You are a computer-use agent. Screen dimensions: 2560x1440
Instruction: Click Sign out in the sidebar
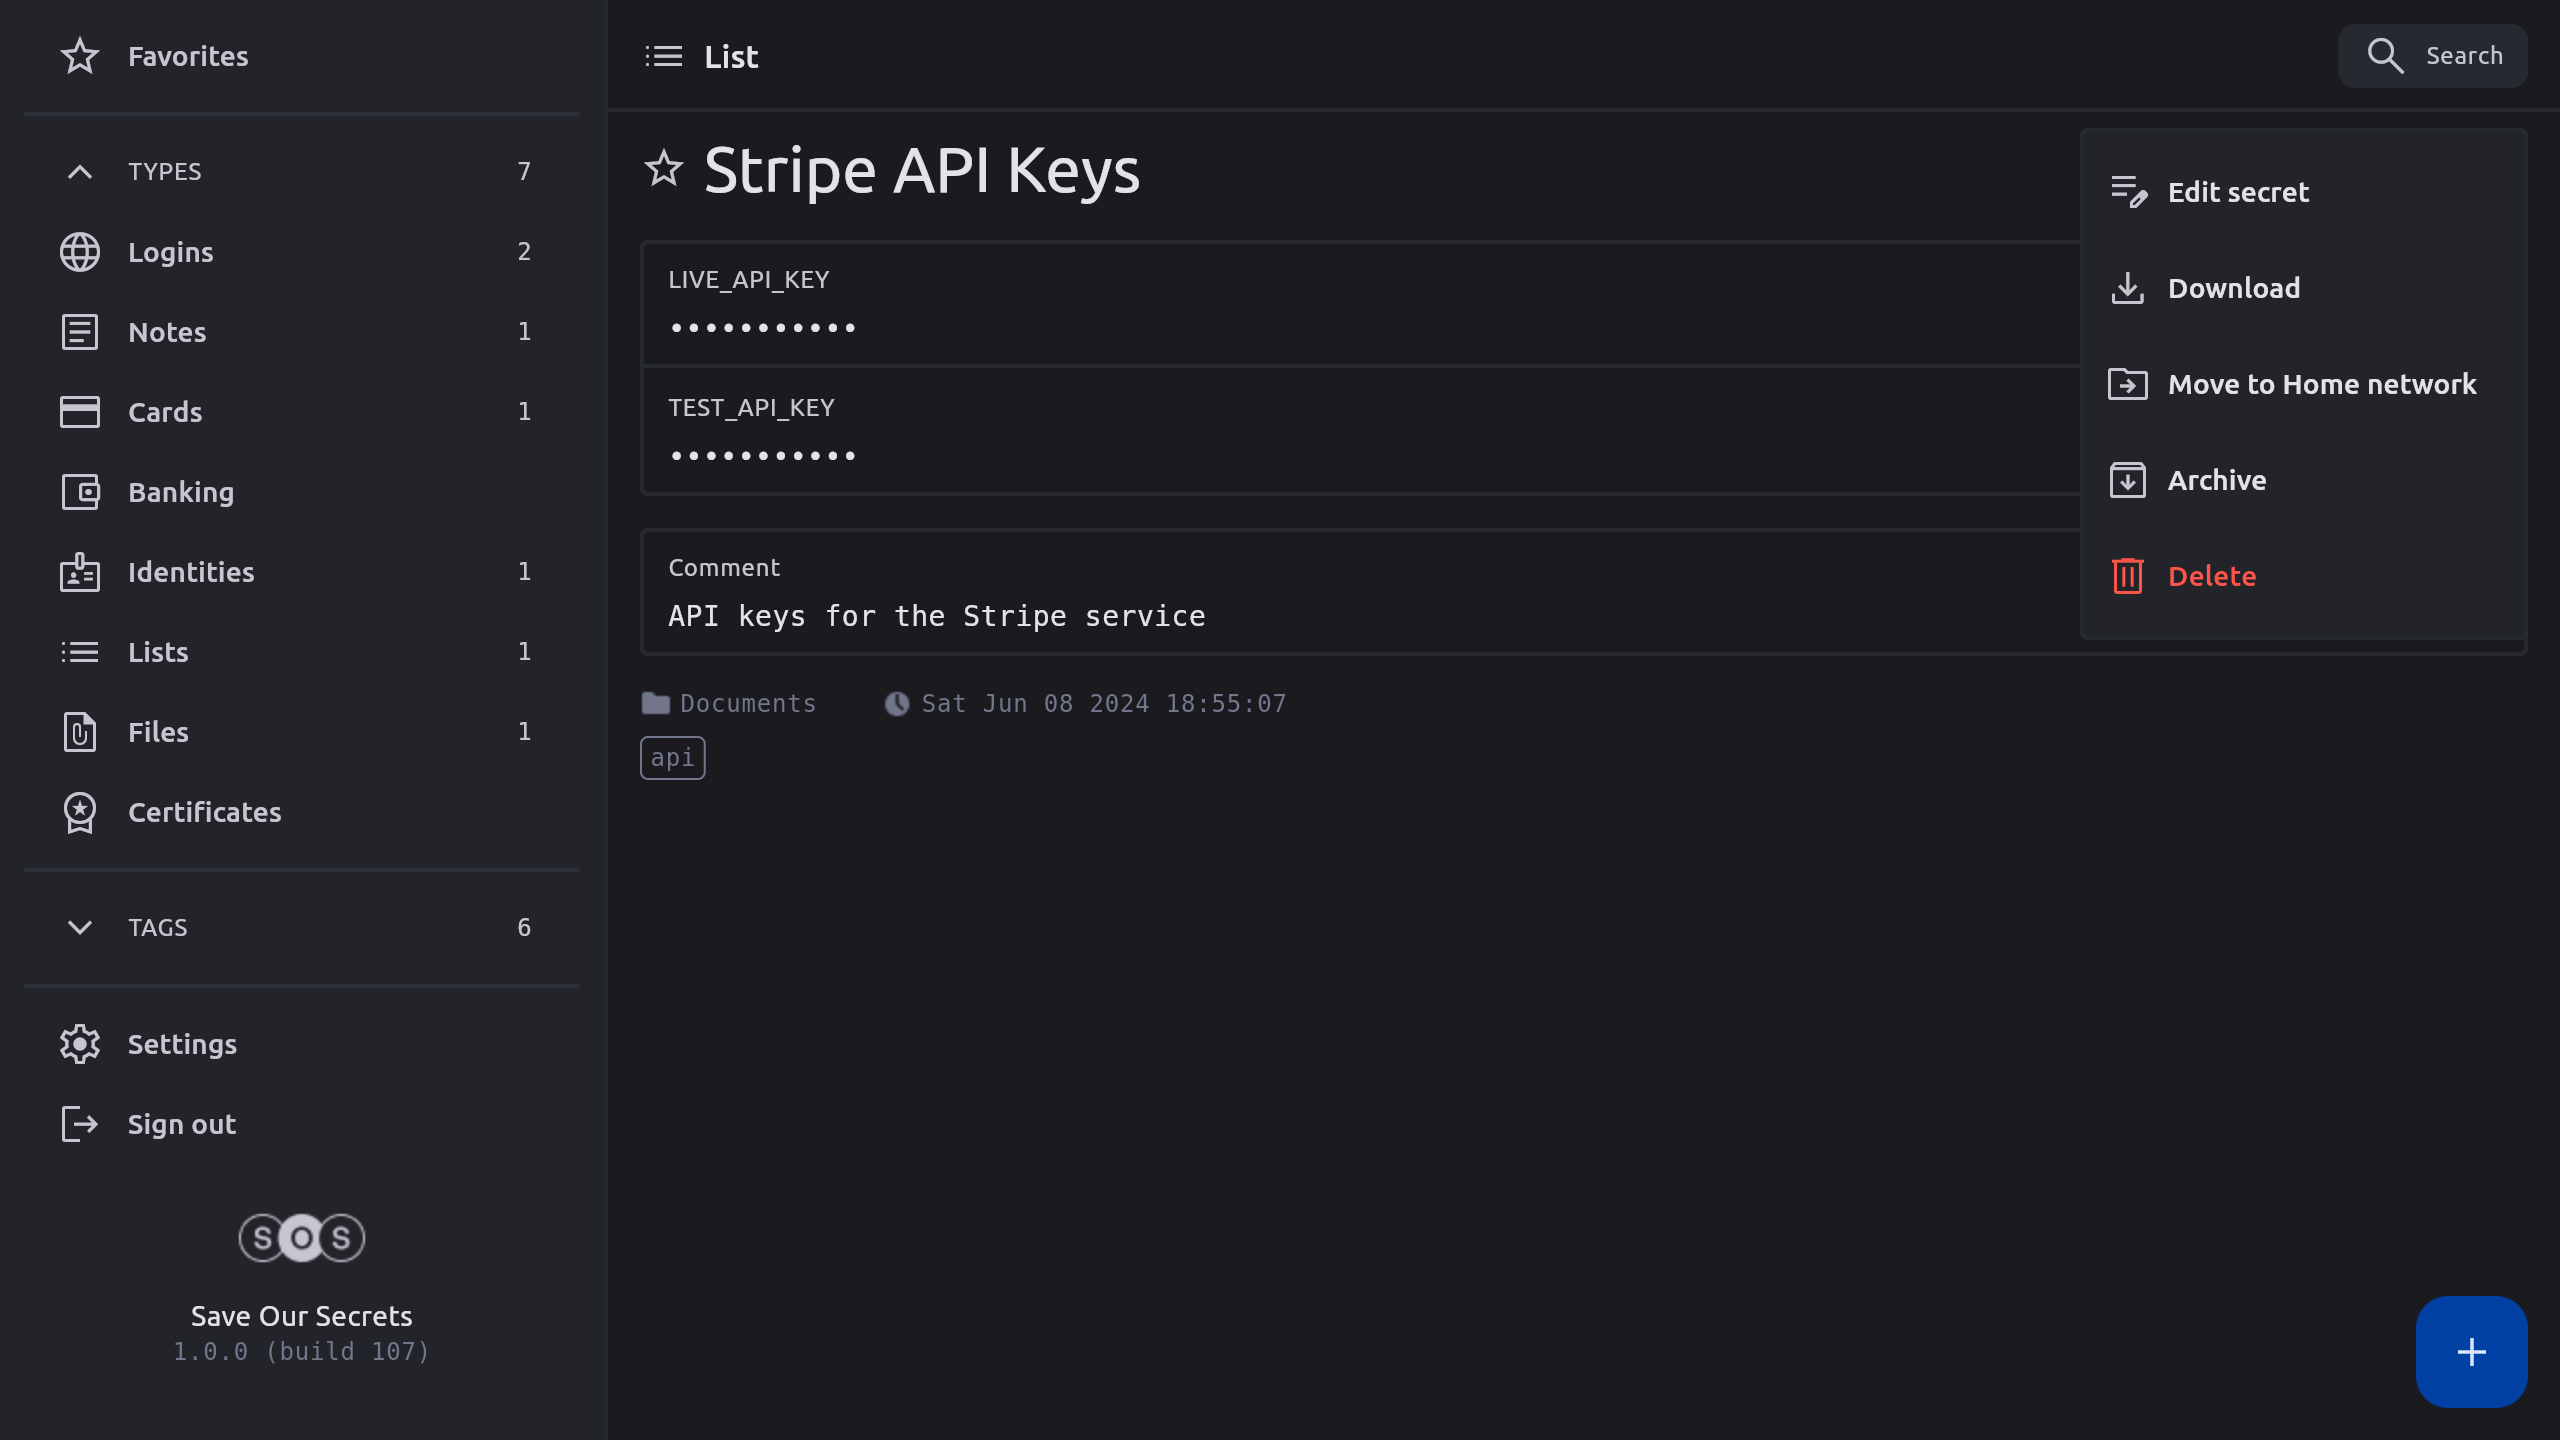point(180,1124)
